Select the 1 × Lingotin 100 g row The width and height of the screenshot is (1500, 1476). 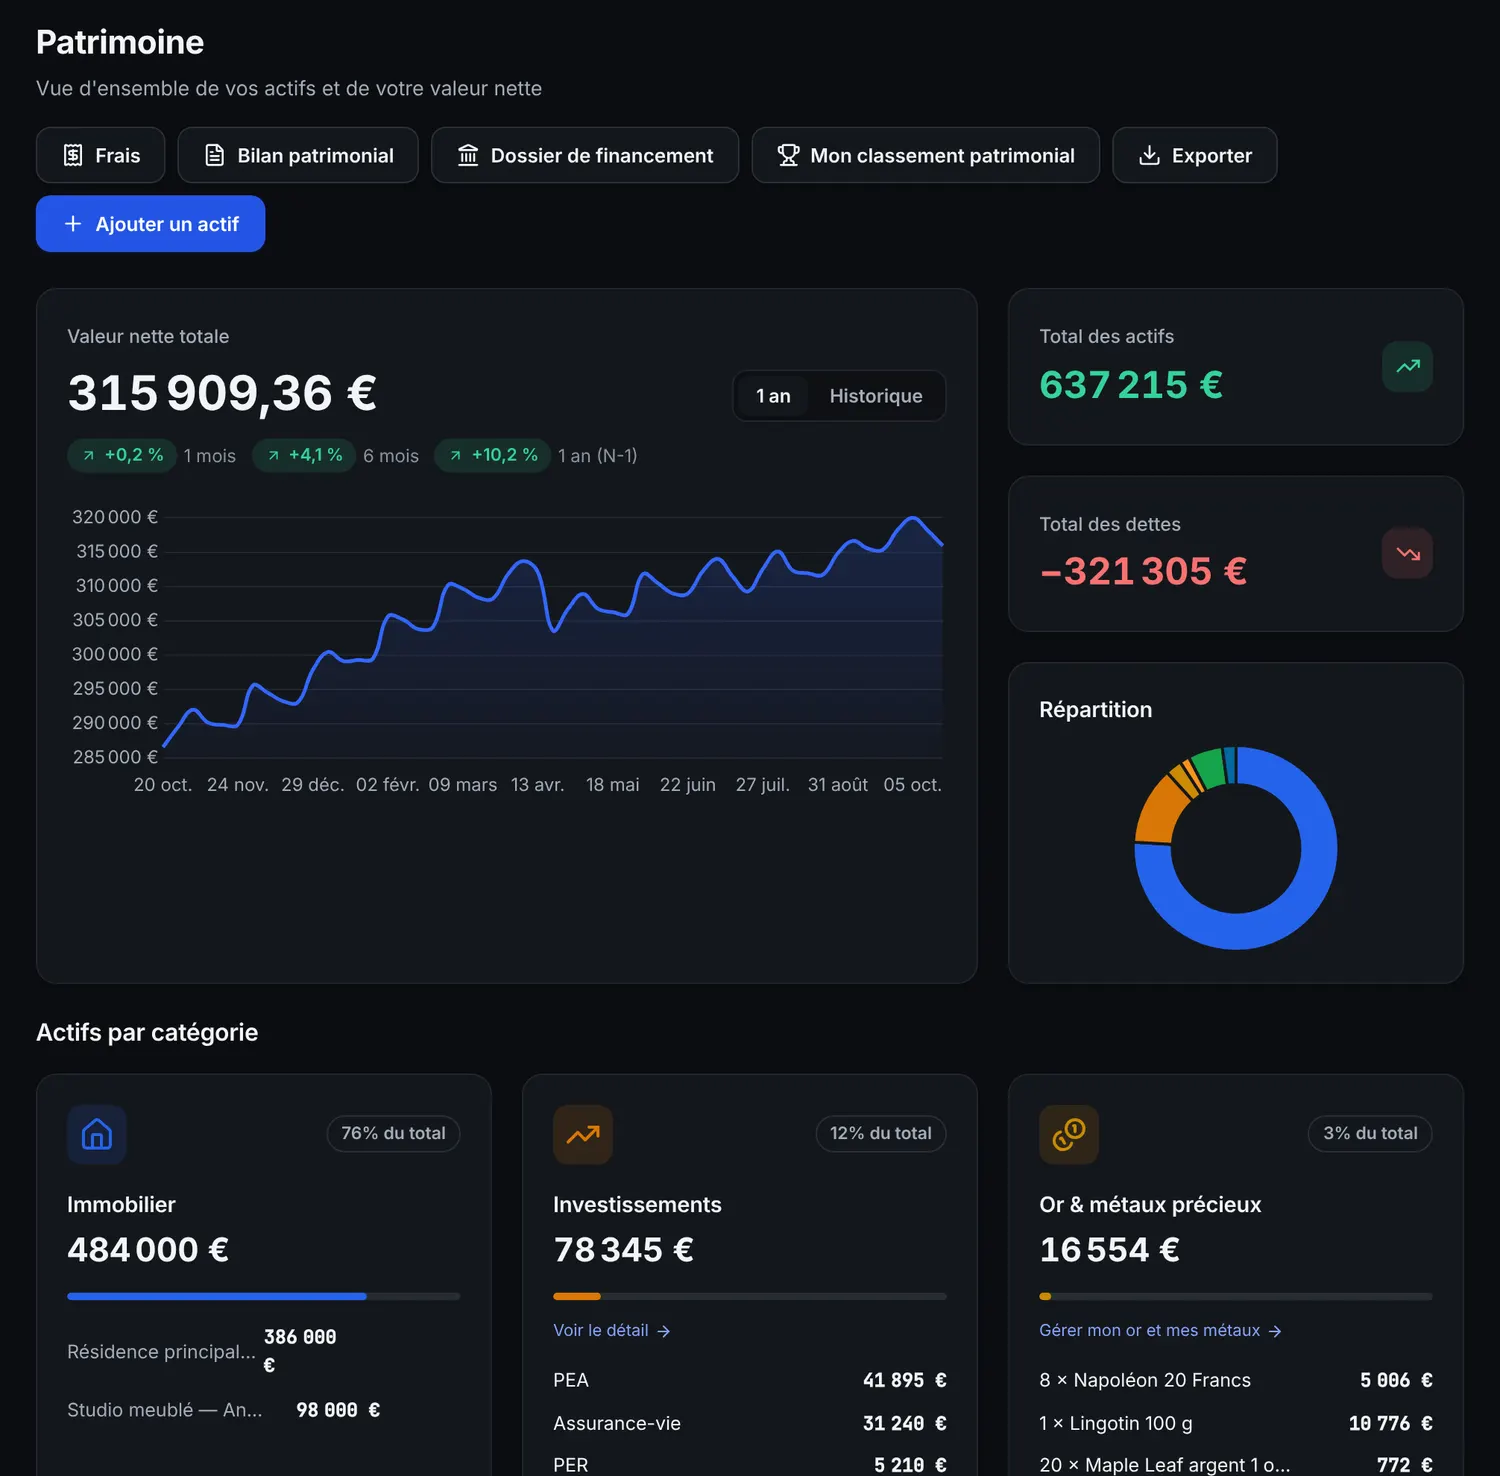[x=1236, y=1423]
